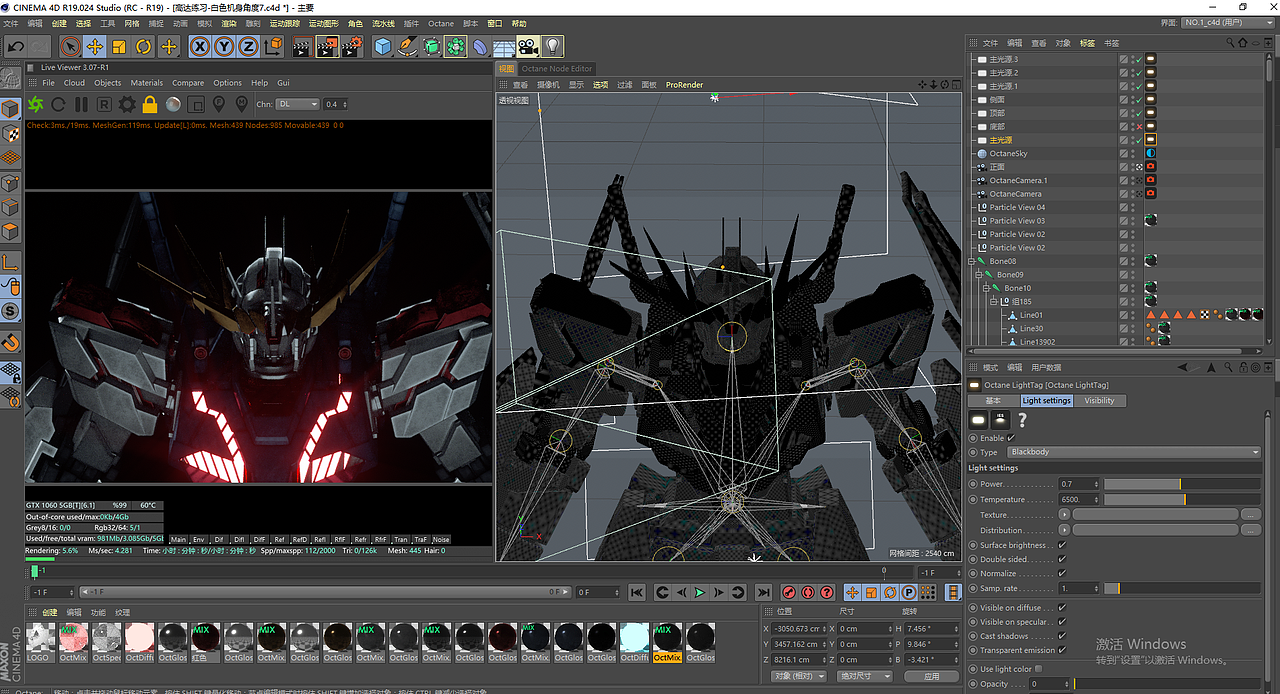Toggle Surface brightness checkbox
Viewport: 1280px width, 694px height.
1062,545
